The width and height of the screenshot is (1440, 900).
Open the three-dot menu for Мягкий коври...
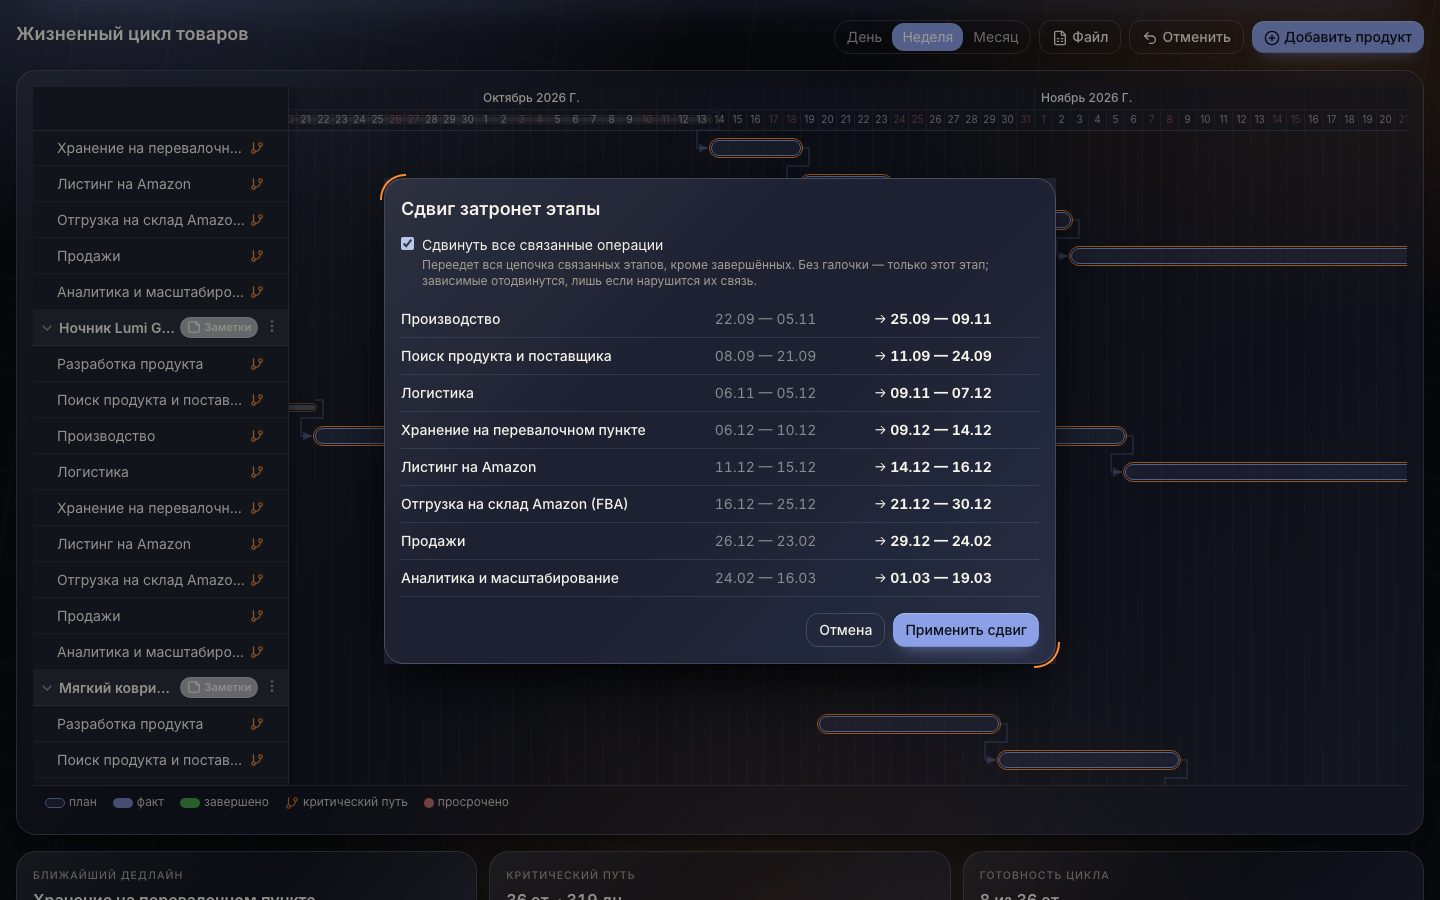[x=272, y=687]
